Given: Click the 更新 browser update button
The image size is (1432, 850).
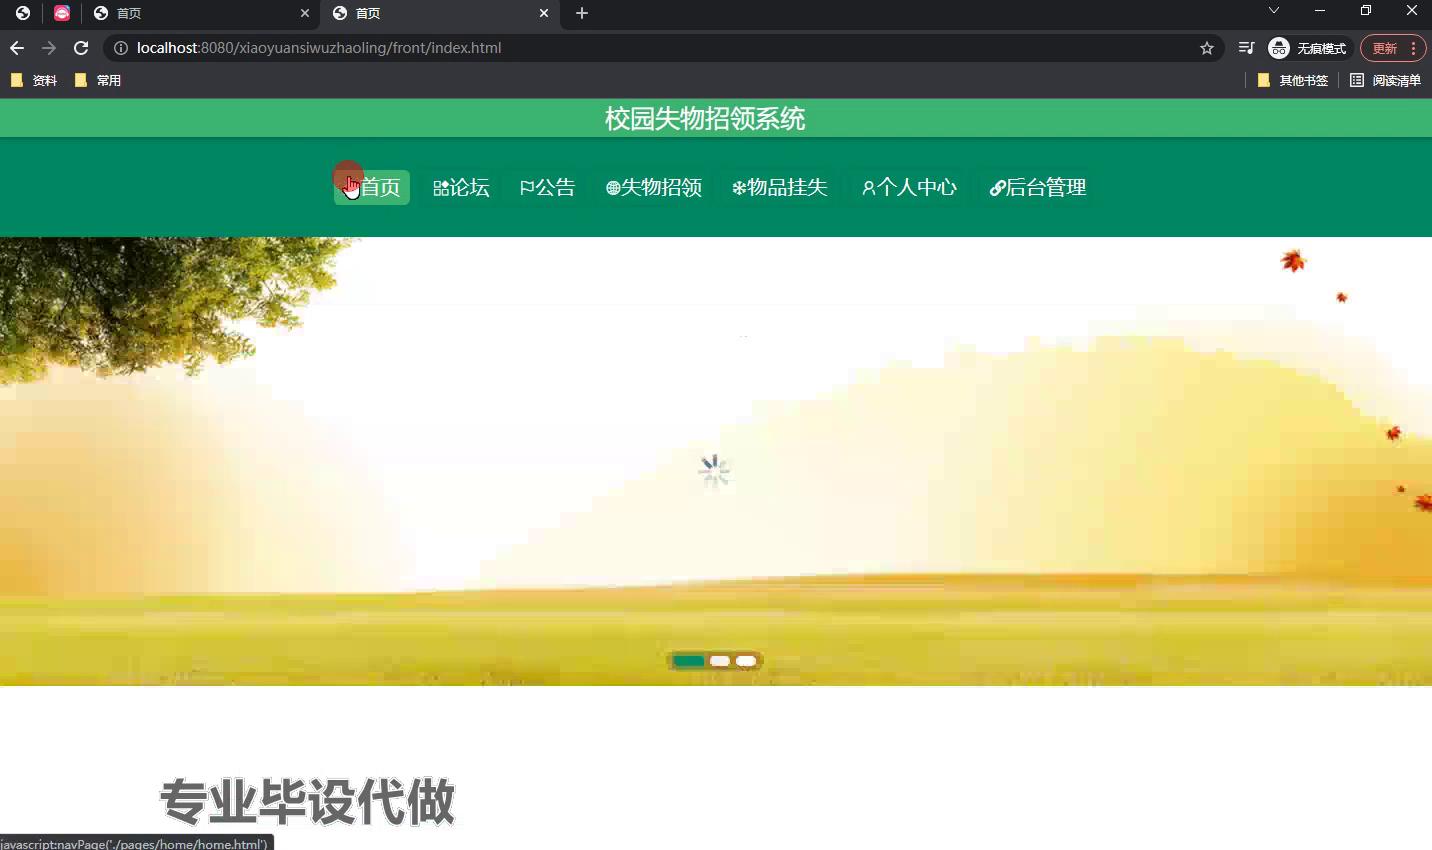Looking at the screenshot, I should click(1385, 48).
